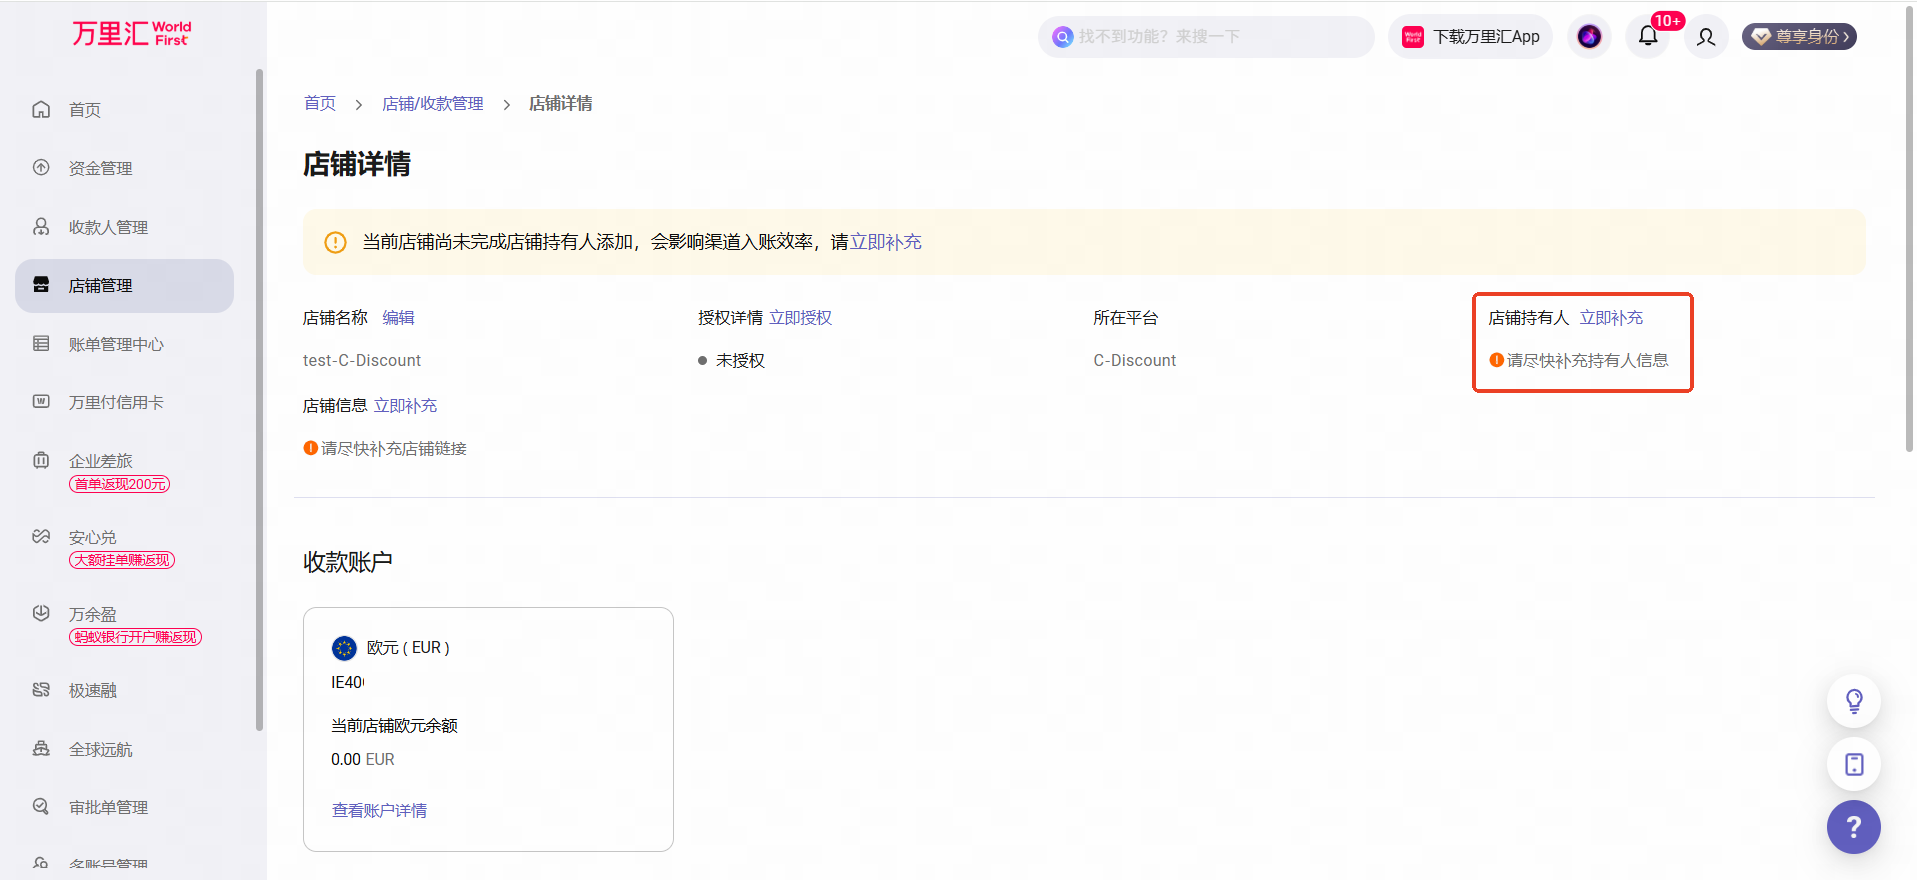Click the 大额挂单赚返现 promo tag
Viewport: 1917px width, 880px height.
coord(122,560)
